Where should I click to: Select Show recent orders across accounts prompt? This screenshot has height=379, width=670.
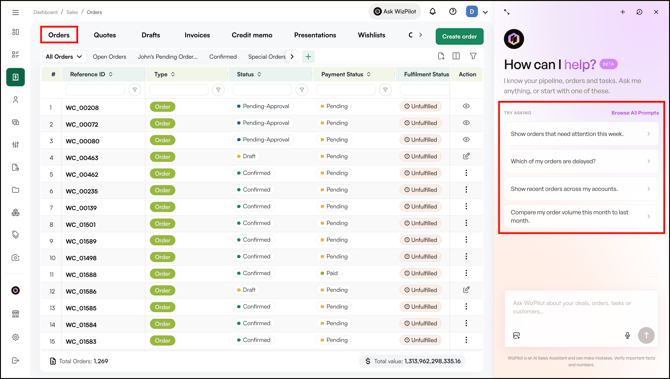point(581,189)
